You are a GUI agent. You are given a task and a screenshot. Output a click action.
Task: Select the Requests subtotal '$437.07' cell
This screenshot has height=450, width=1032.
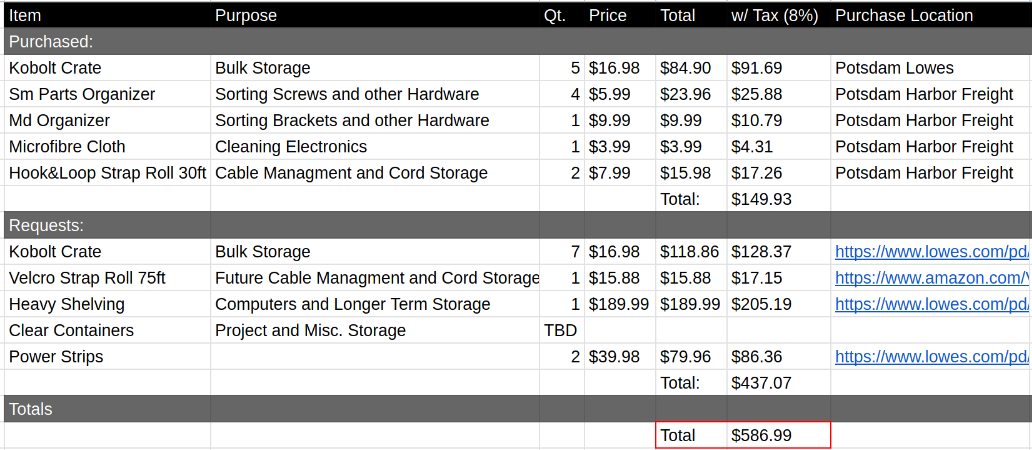[779, 383]
